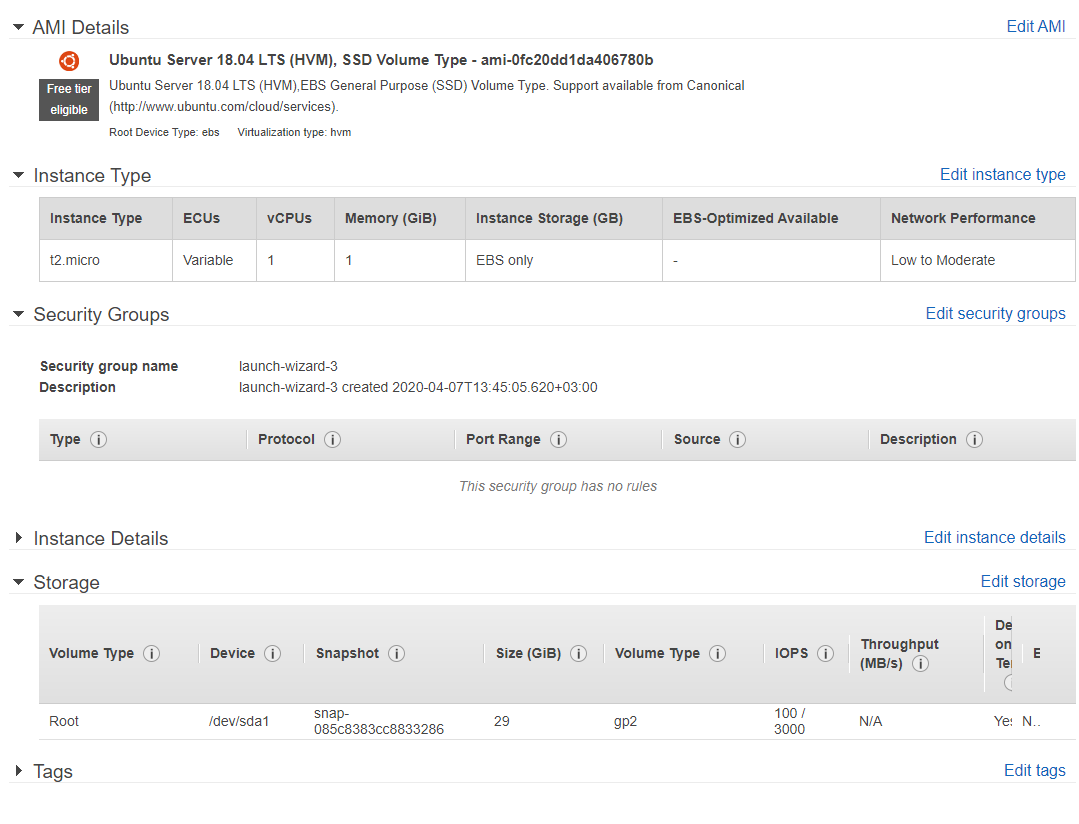The width and height of the screenshot is (1079, 824).
Task: Collapse the Instance Type section
Action: (x=19, y=175)
